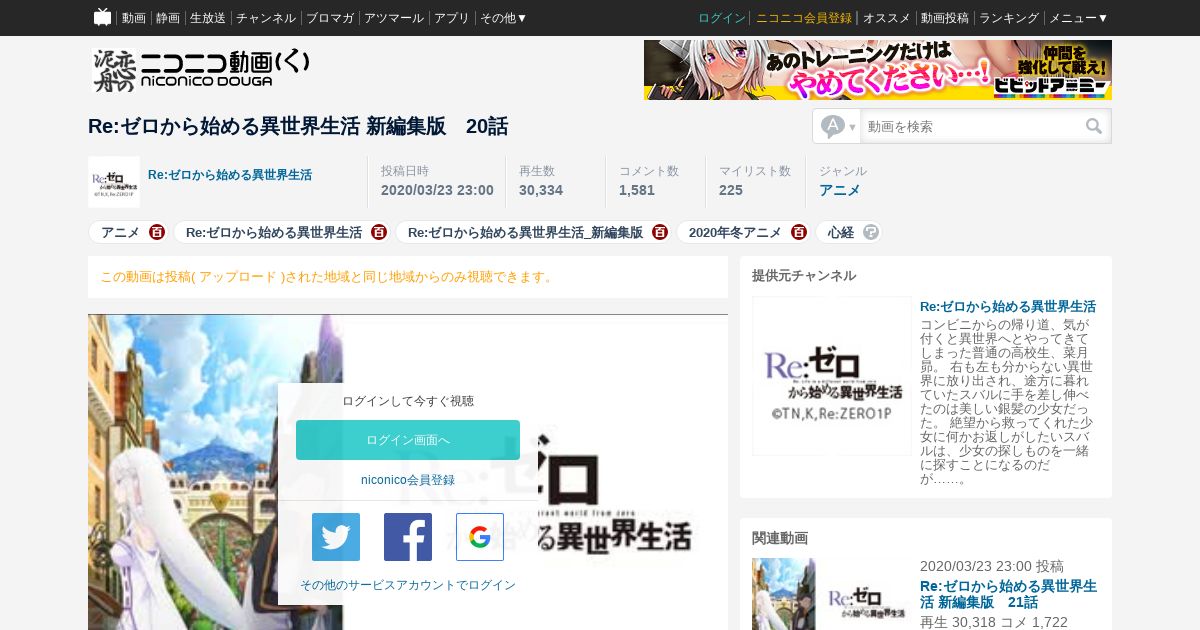1200x630 pixels.
Task: Click the post date 2020/03/23 23:00
Action: (x=437, y=190)
